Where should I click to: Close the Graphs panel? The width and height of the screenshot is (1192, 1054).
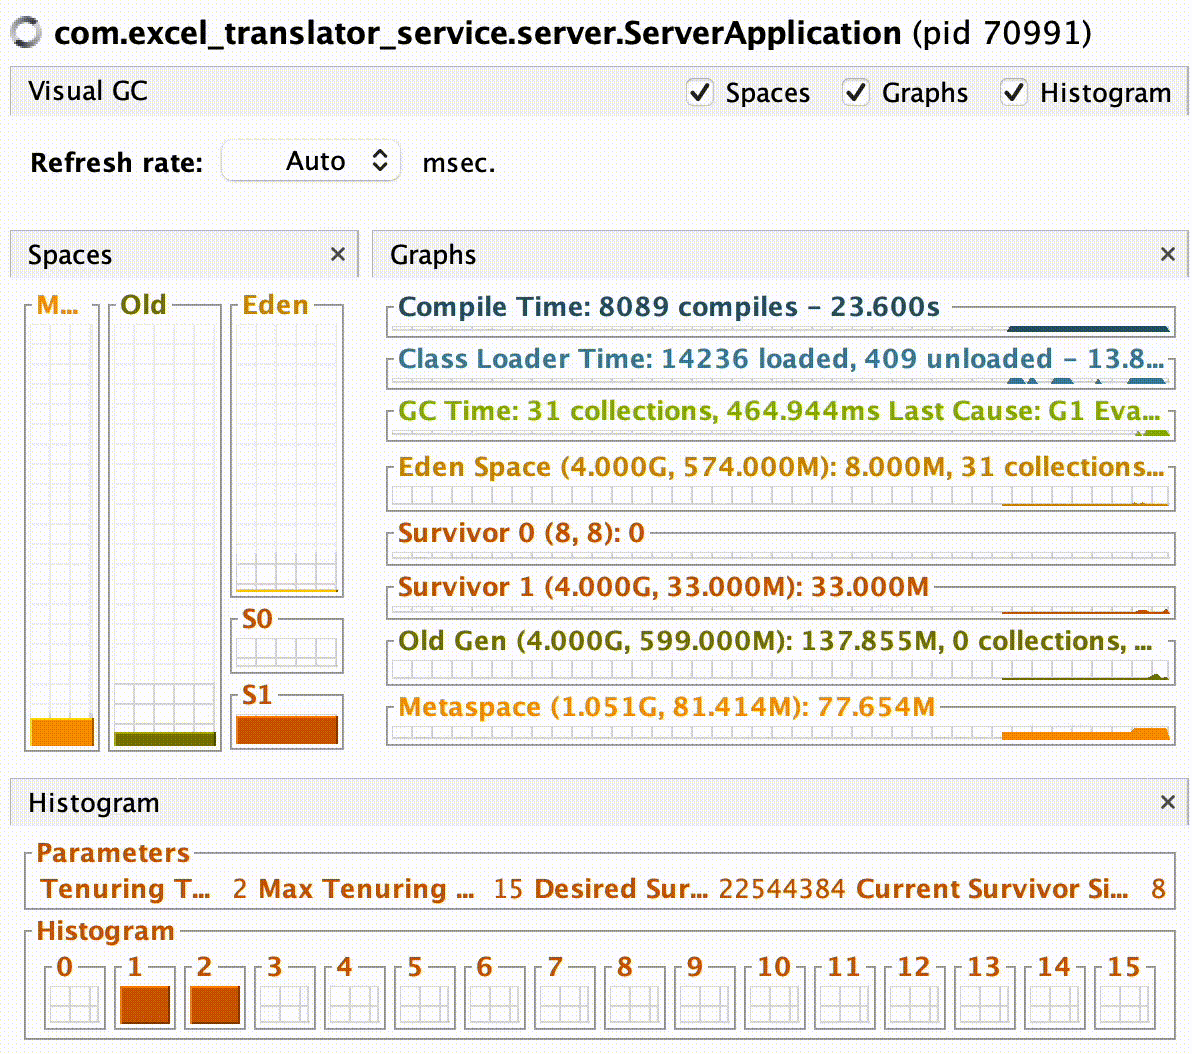[x=1168, y=254]
